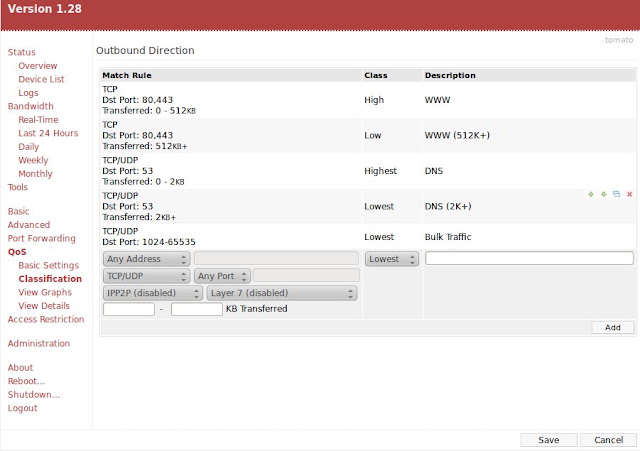Cancel the changes
The width and height of the screenshot is (640, 451).
[608, 440]
